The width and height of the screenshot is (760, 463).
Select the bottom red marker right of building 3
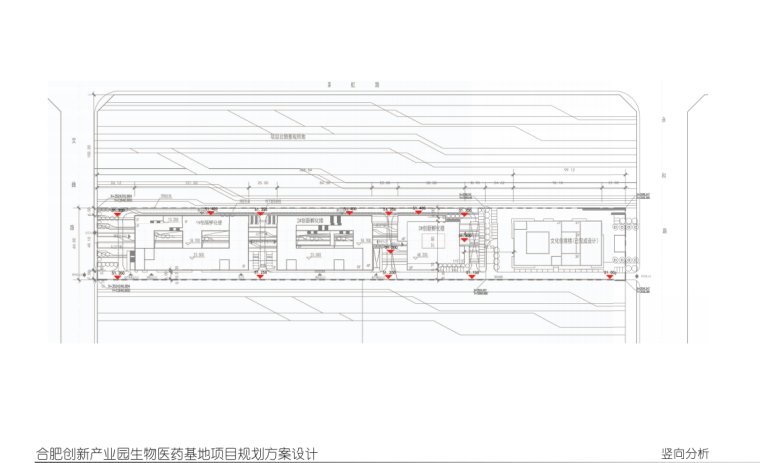tap(470, 276)
